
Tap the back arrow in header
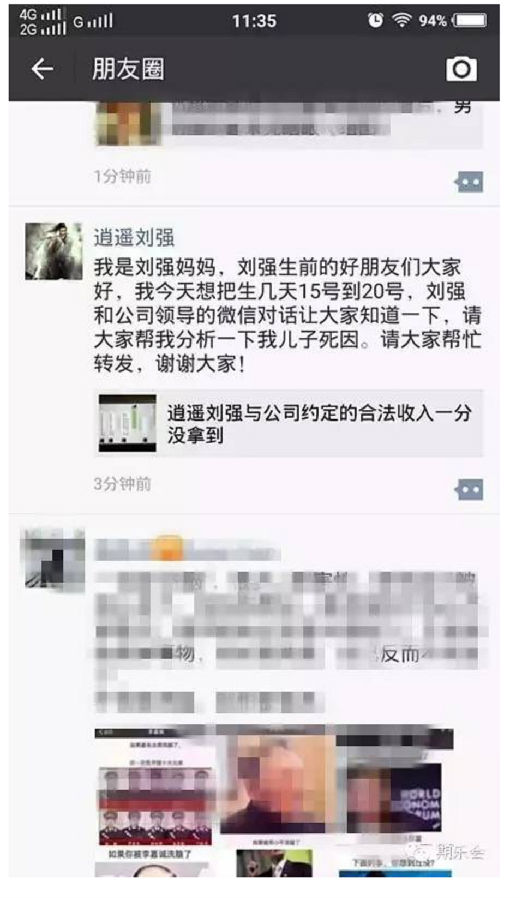point(42,69)
